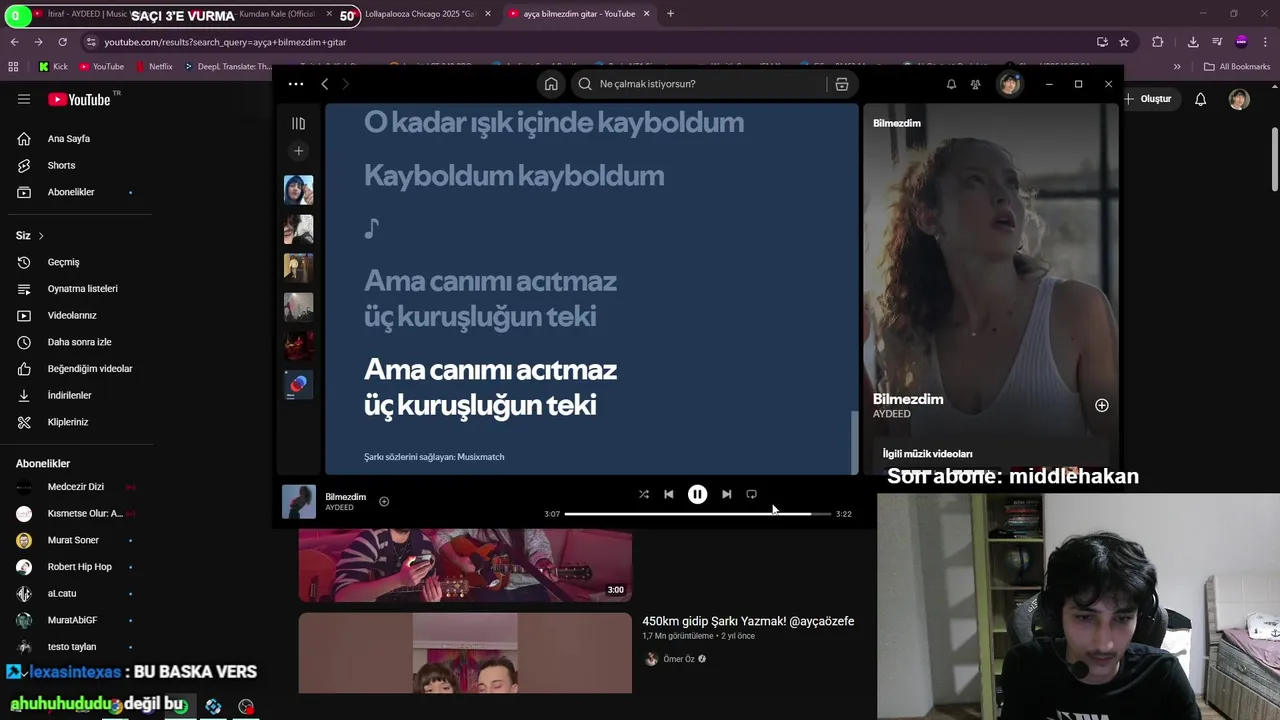The image size is (1280, 720).
Task: Toggle repeat in Spotify player
Action: (752, 494)
